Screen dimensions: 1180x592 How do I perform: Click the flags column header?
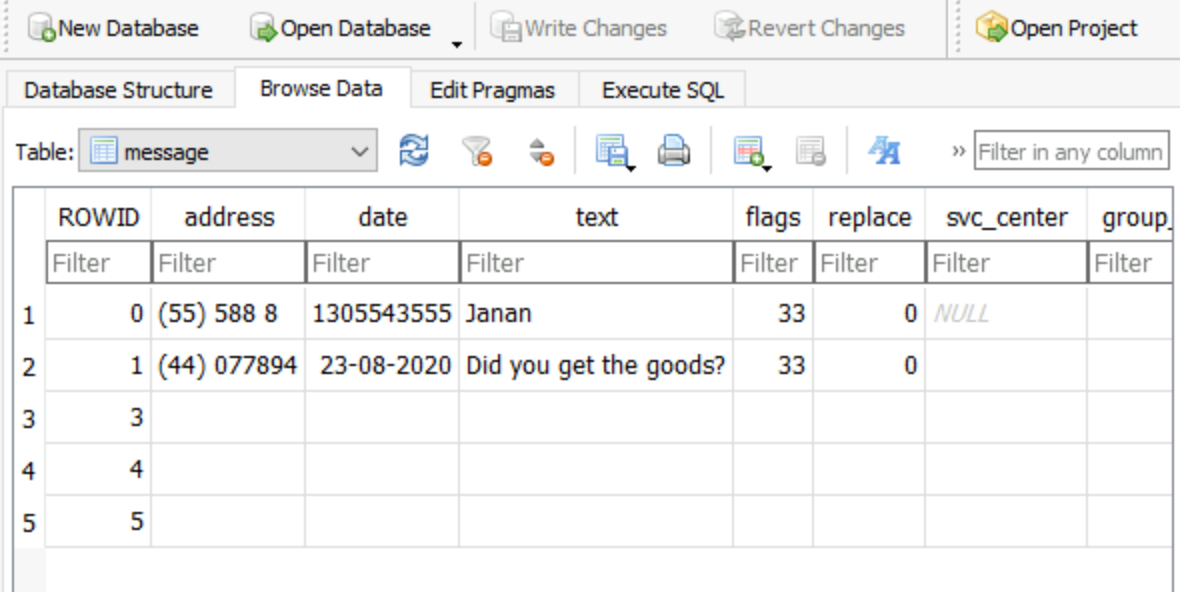(773, 217)
